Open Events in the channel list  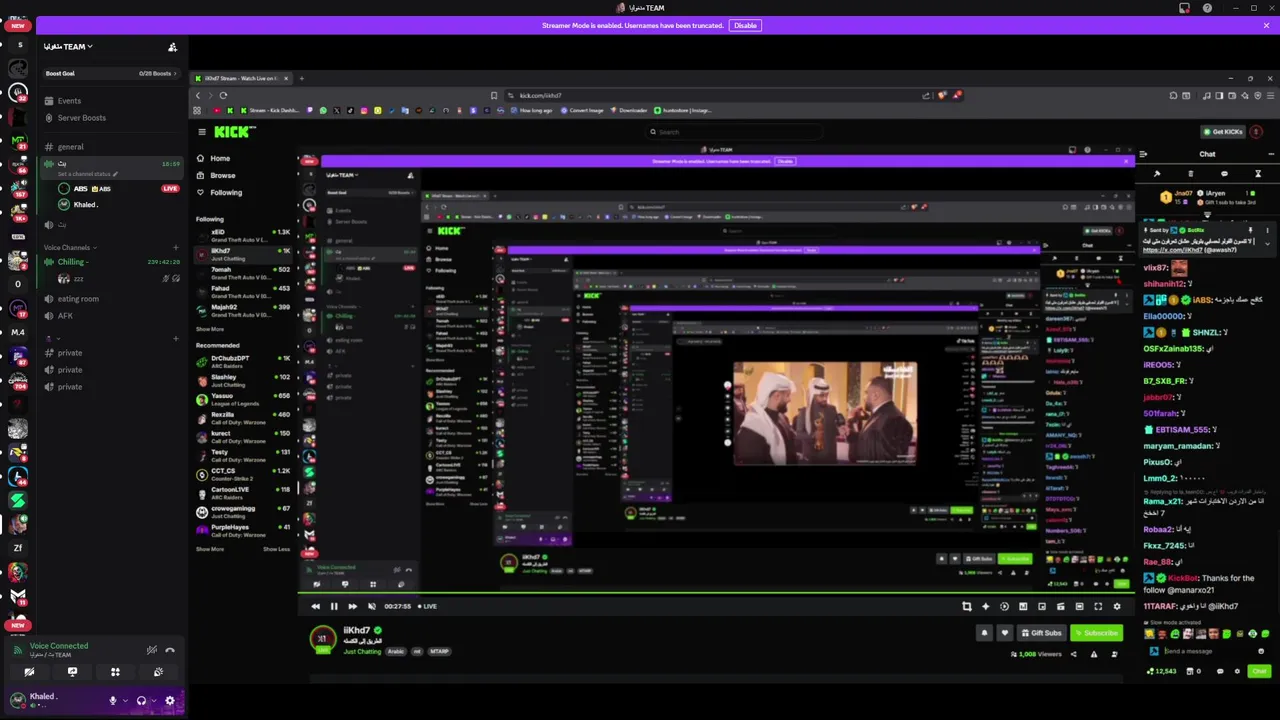click(x=69, y=101)
